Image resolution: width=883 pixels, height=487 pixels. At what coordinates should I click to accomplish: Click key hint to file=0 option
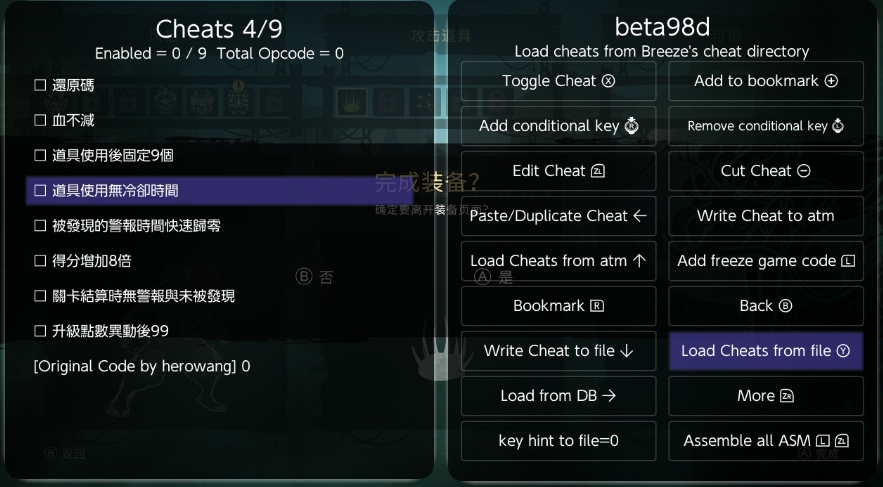558,441
